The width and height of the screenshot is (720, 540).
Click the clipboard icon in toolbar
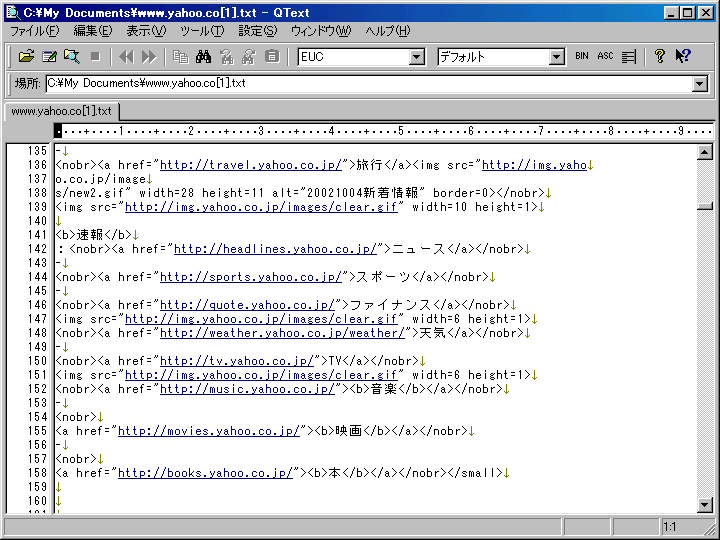(x=272, y=56)
